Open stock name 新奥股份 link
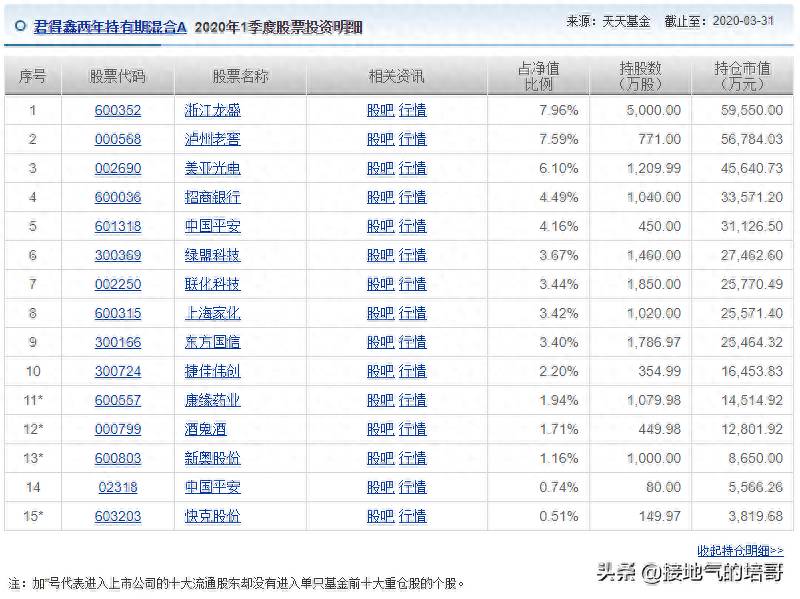This screenshot has width=800, height=599. point(212,458)
